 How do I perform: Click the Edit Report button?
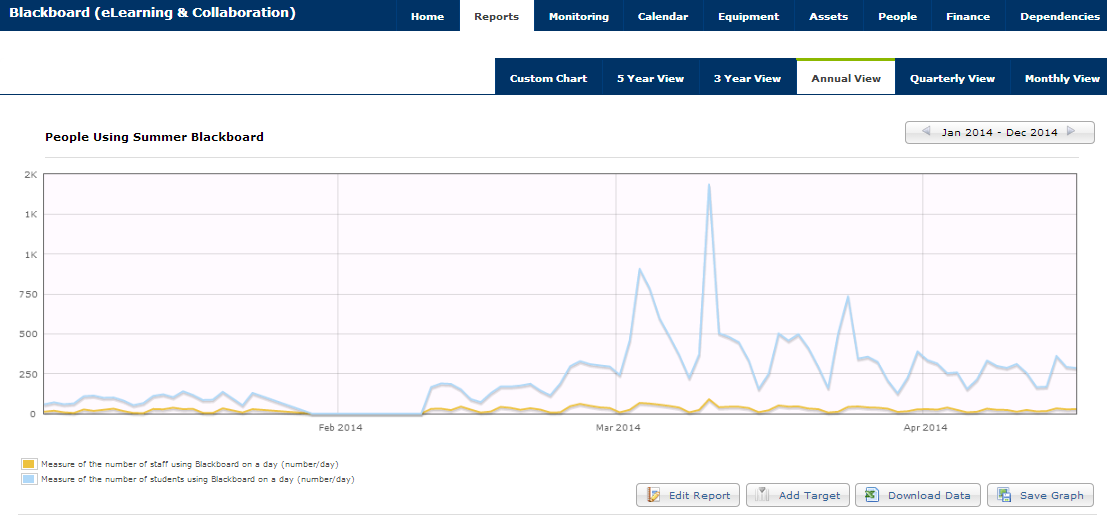click(x=688, y=495)
